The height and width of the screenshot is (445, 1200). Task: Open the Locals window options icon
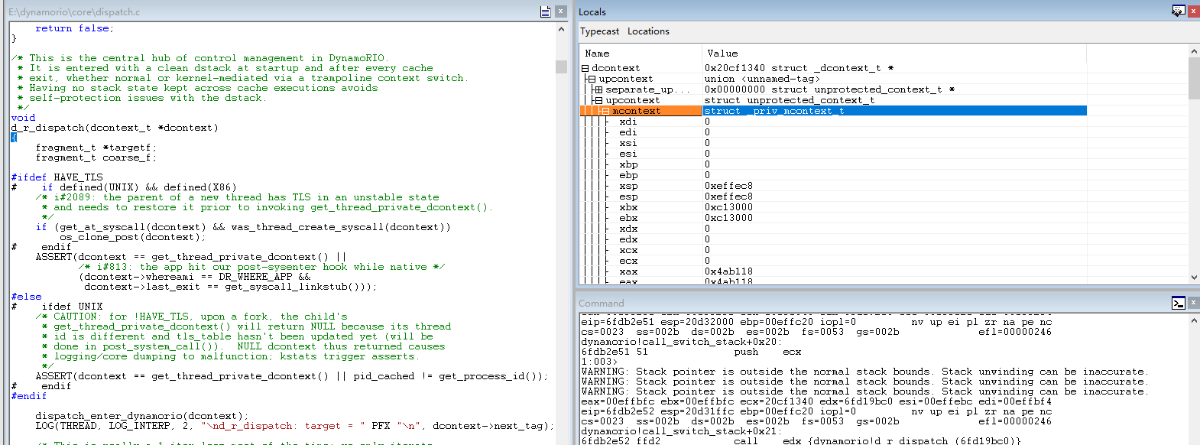click(x=1177, y=10)
